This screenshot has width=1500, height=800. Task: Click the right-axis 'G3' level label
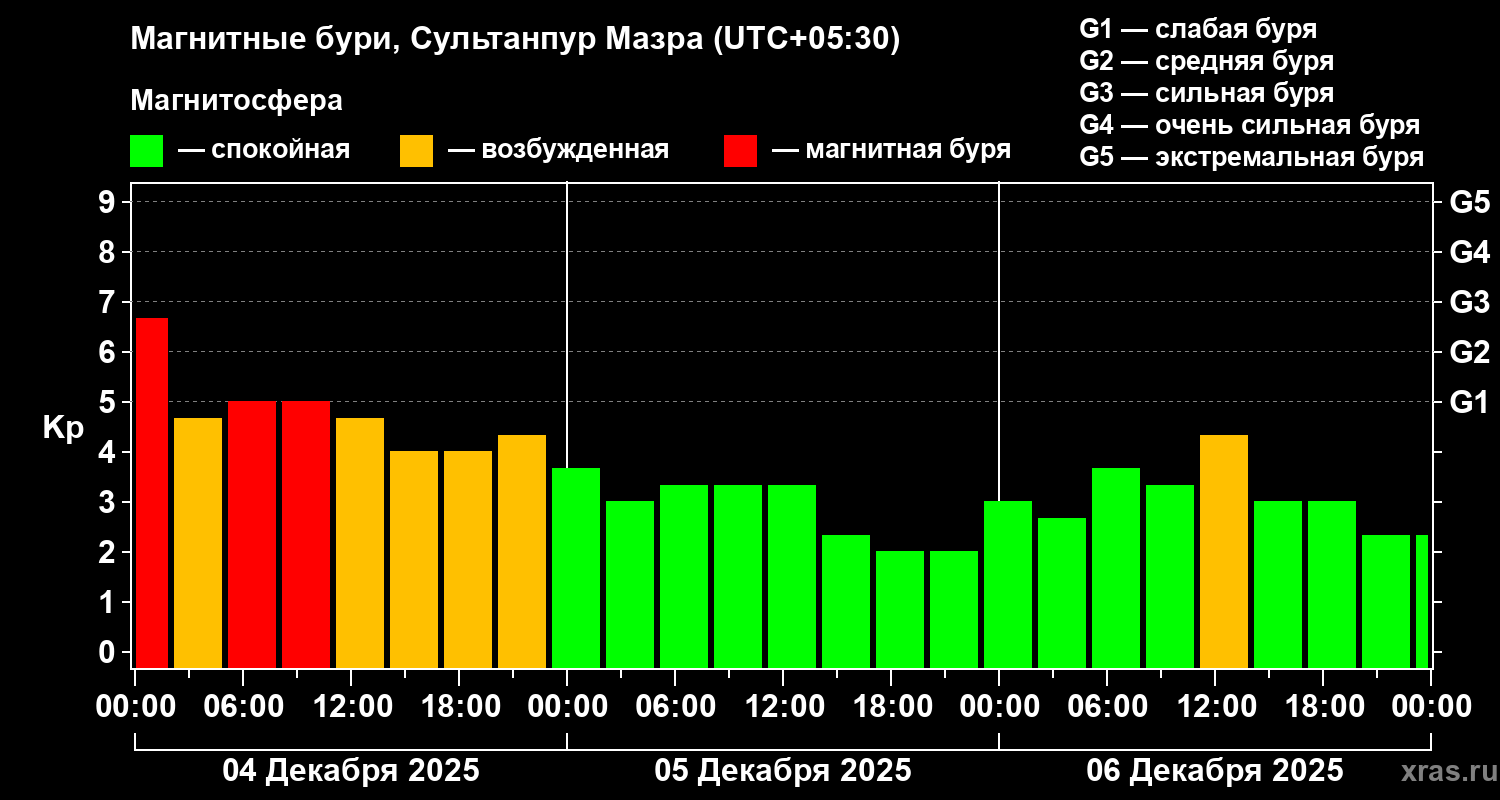1469,302
